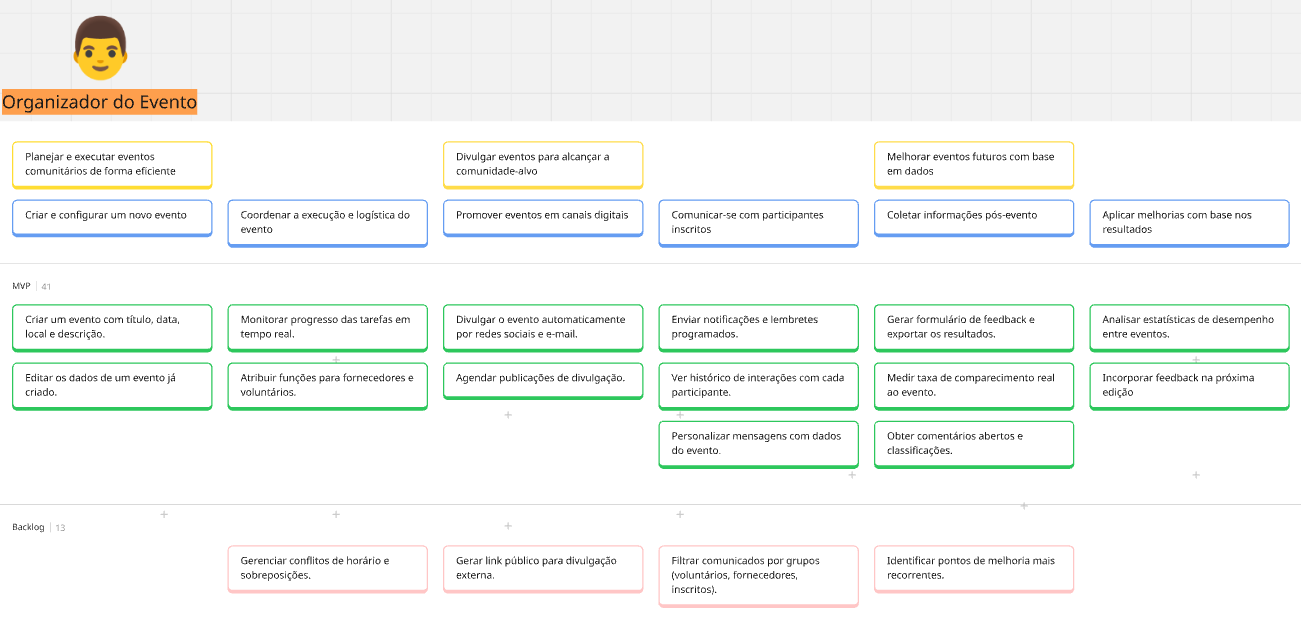Click plus icon above Identificar pontos de melhoria card
The height and width of the screenshot is (618, 1301).
pos(1024,506)
